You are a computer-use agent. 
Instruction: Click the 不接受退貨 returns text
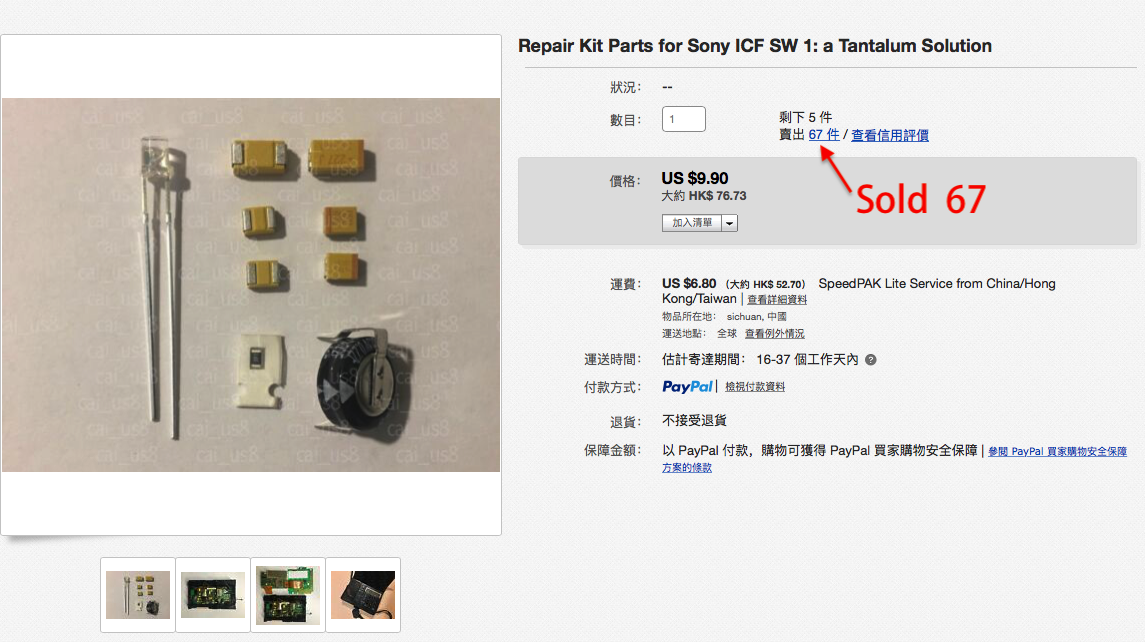coord(694,421)
